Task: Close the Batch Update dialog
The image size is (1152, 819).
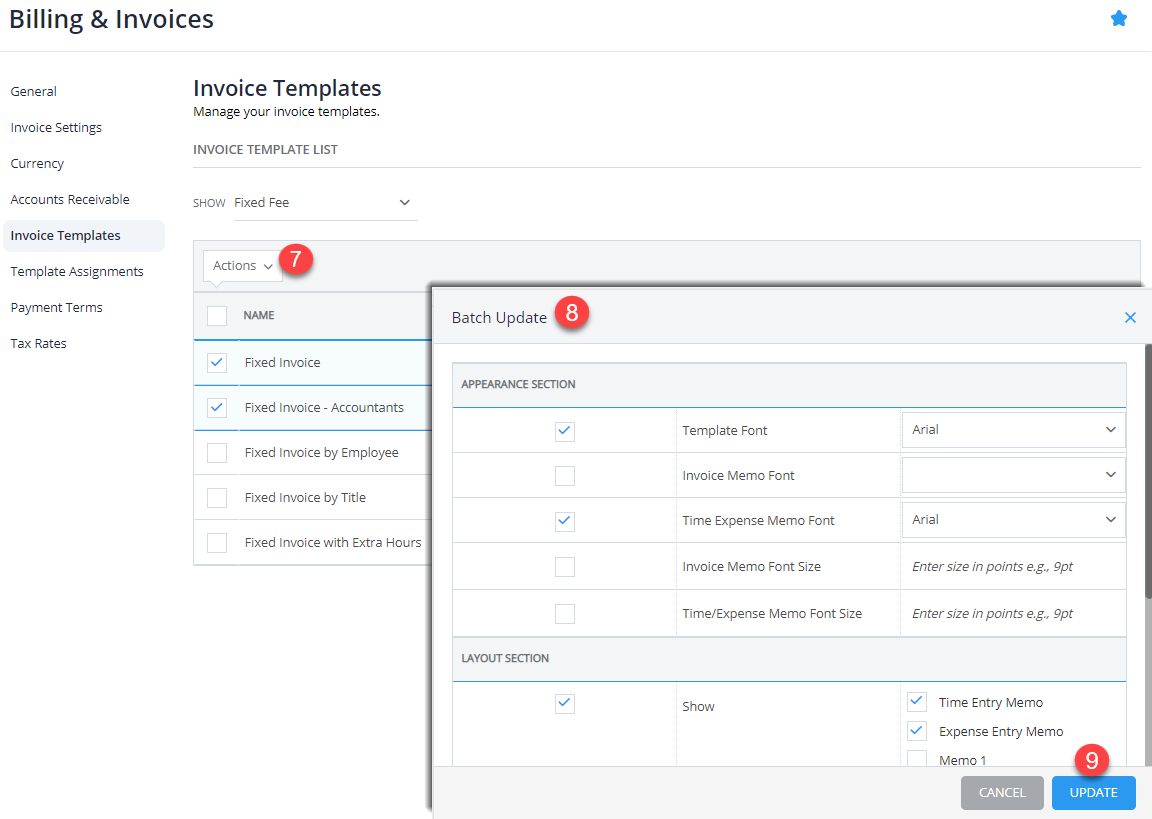Action: pos(1130,317)
